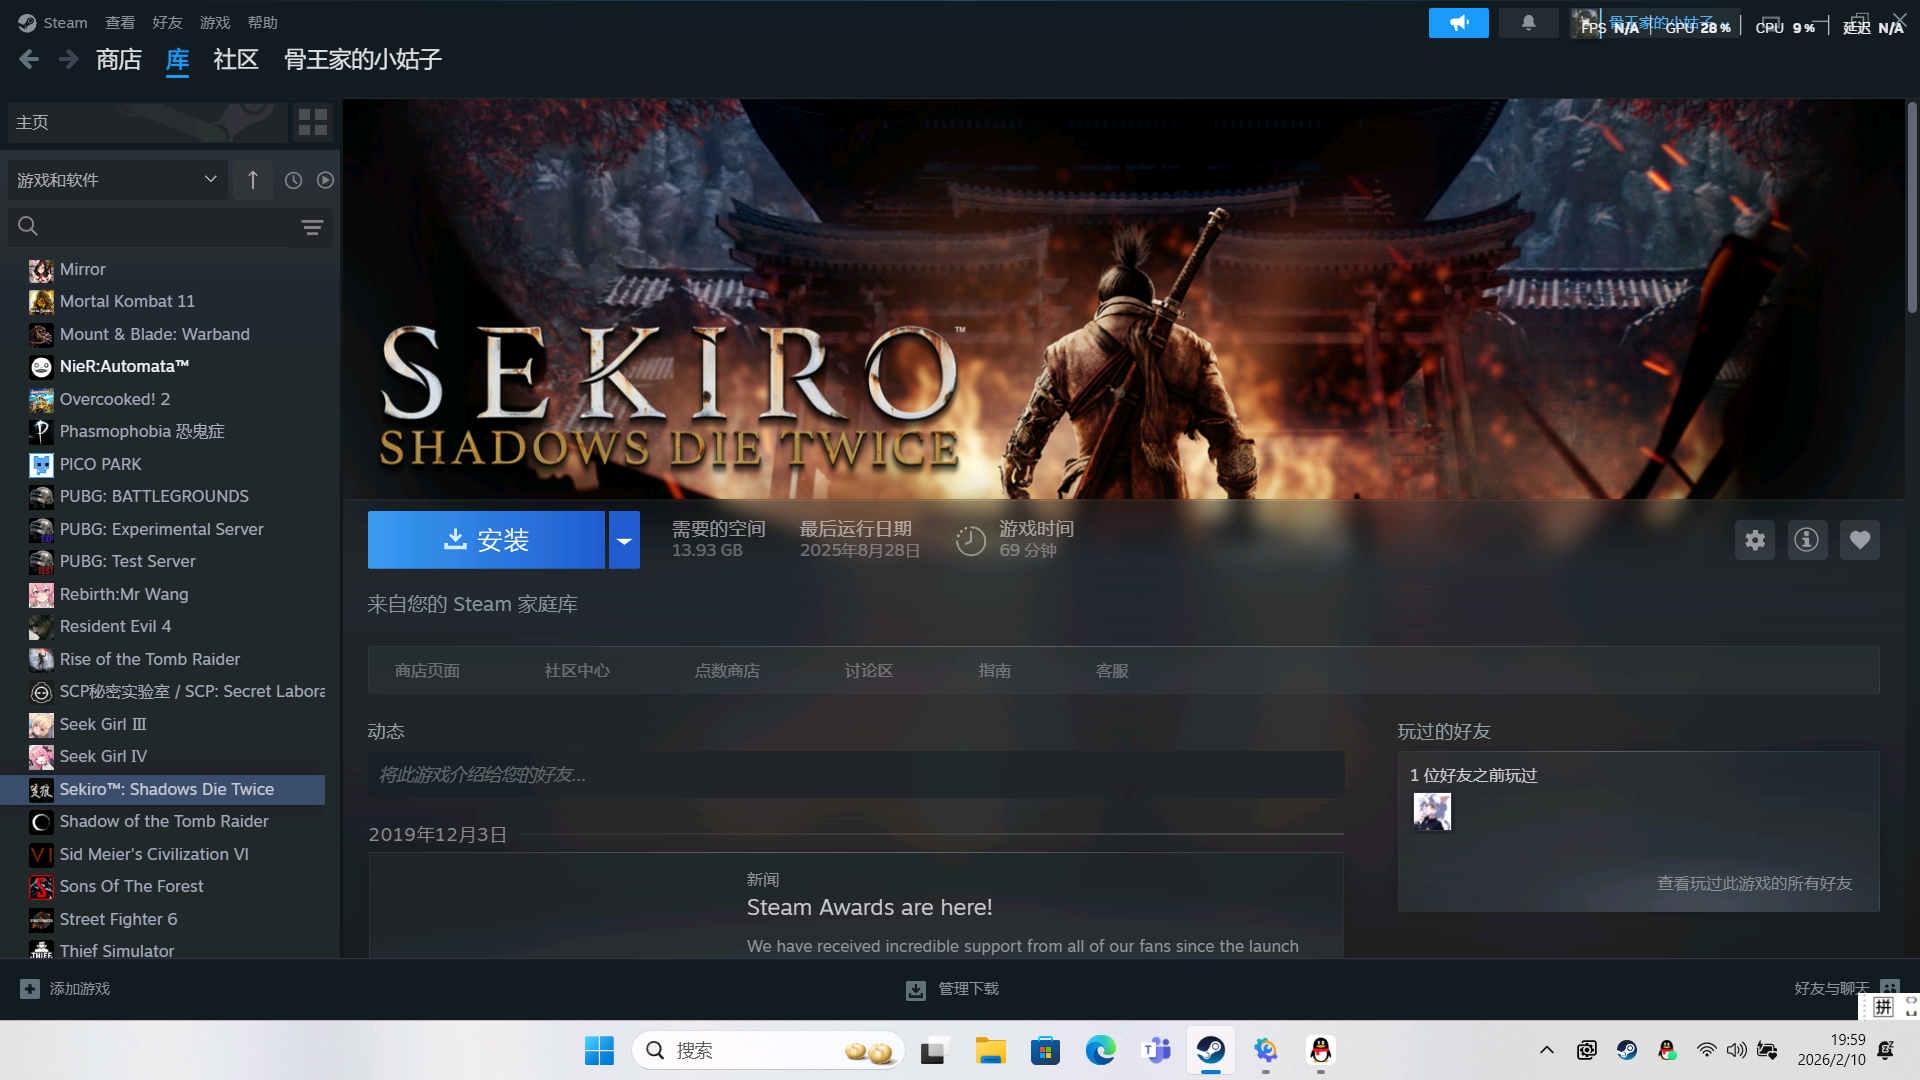This screenshot has width=1920, height=1080.
Task: Open the 好友 menu in menu bar
Action: (167, 23)
